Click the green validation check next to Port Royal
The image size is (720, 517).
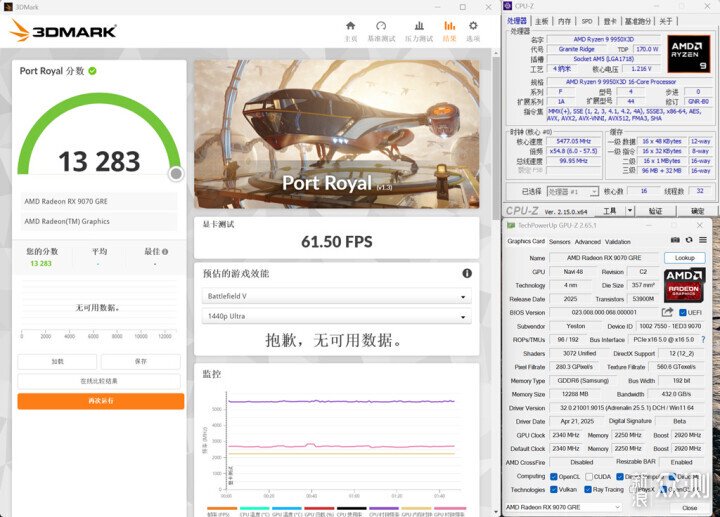(x=92, y=71)
